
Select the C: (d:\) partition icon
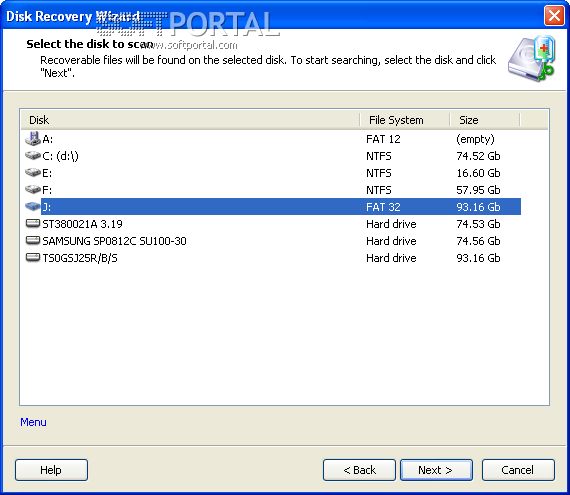tap(33, 156)
